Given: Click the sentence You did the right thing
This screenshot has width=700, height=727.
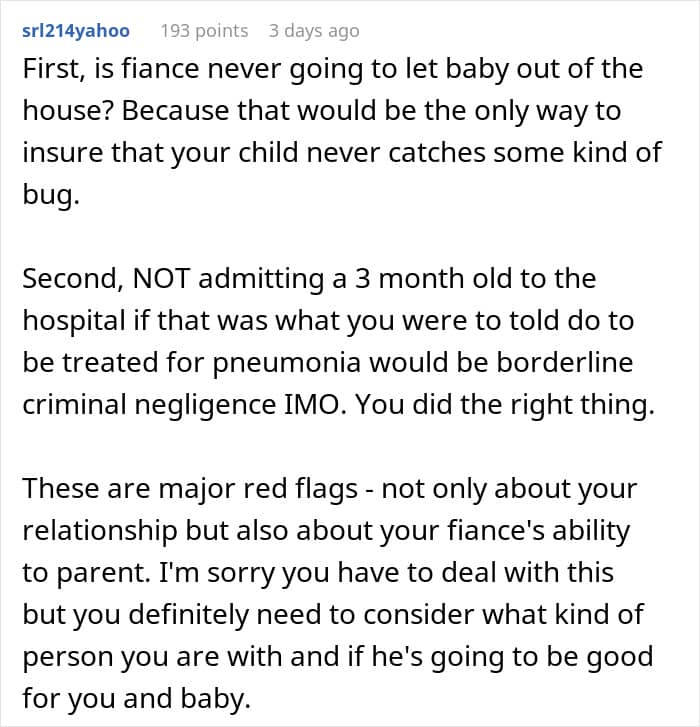Looking at the screenshot, I should coord(505,405).
